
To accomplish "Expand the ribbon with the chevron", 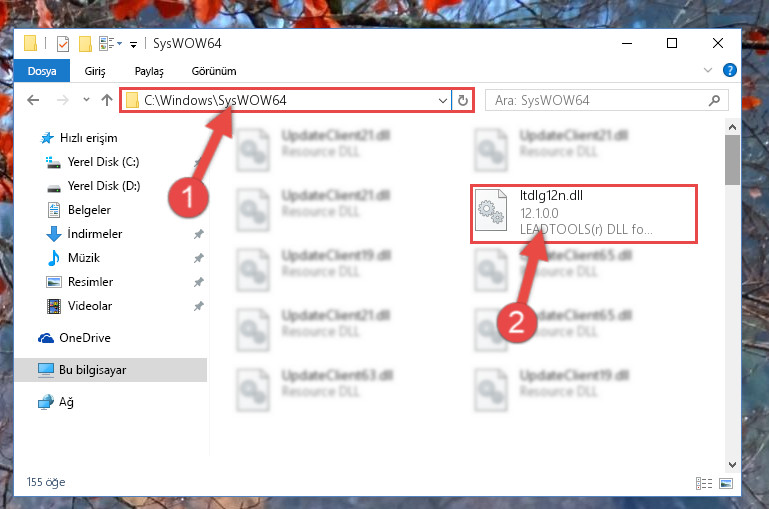I will coord(708,71).
